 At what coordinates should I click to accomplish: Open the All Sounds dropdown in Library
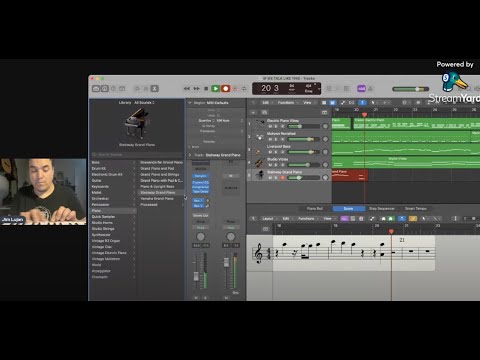[x=144, y=103]
